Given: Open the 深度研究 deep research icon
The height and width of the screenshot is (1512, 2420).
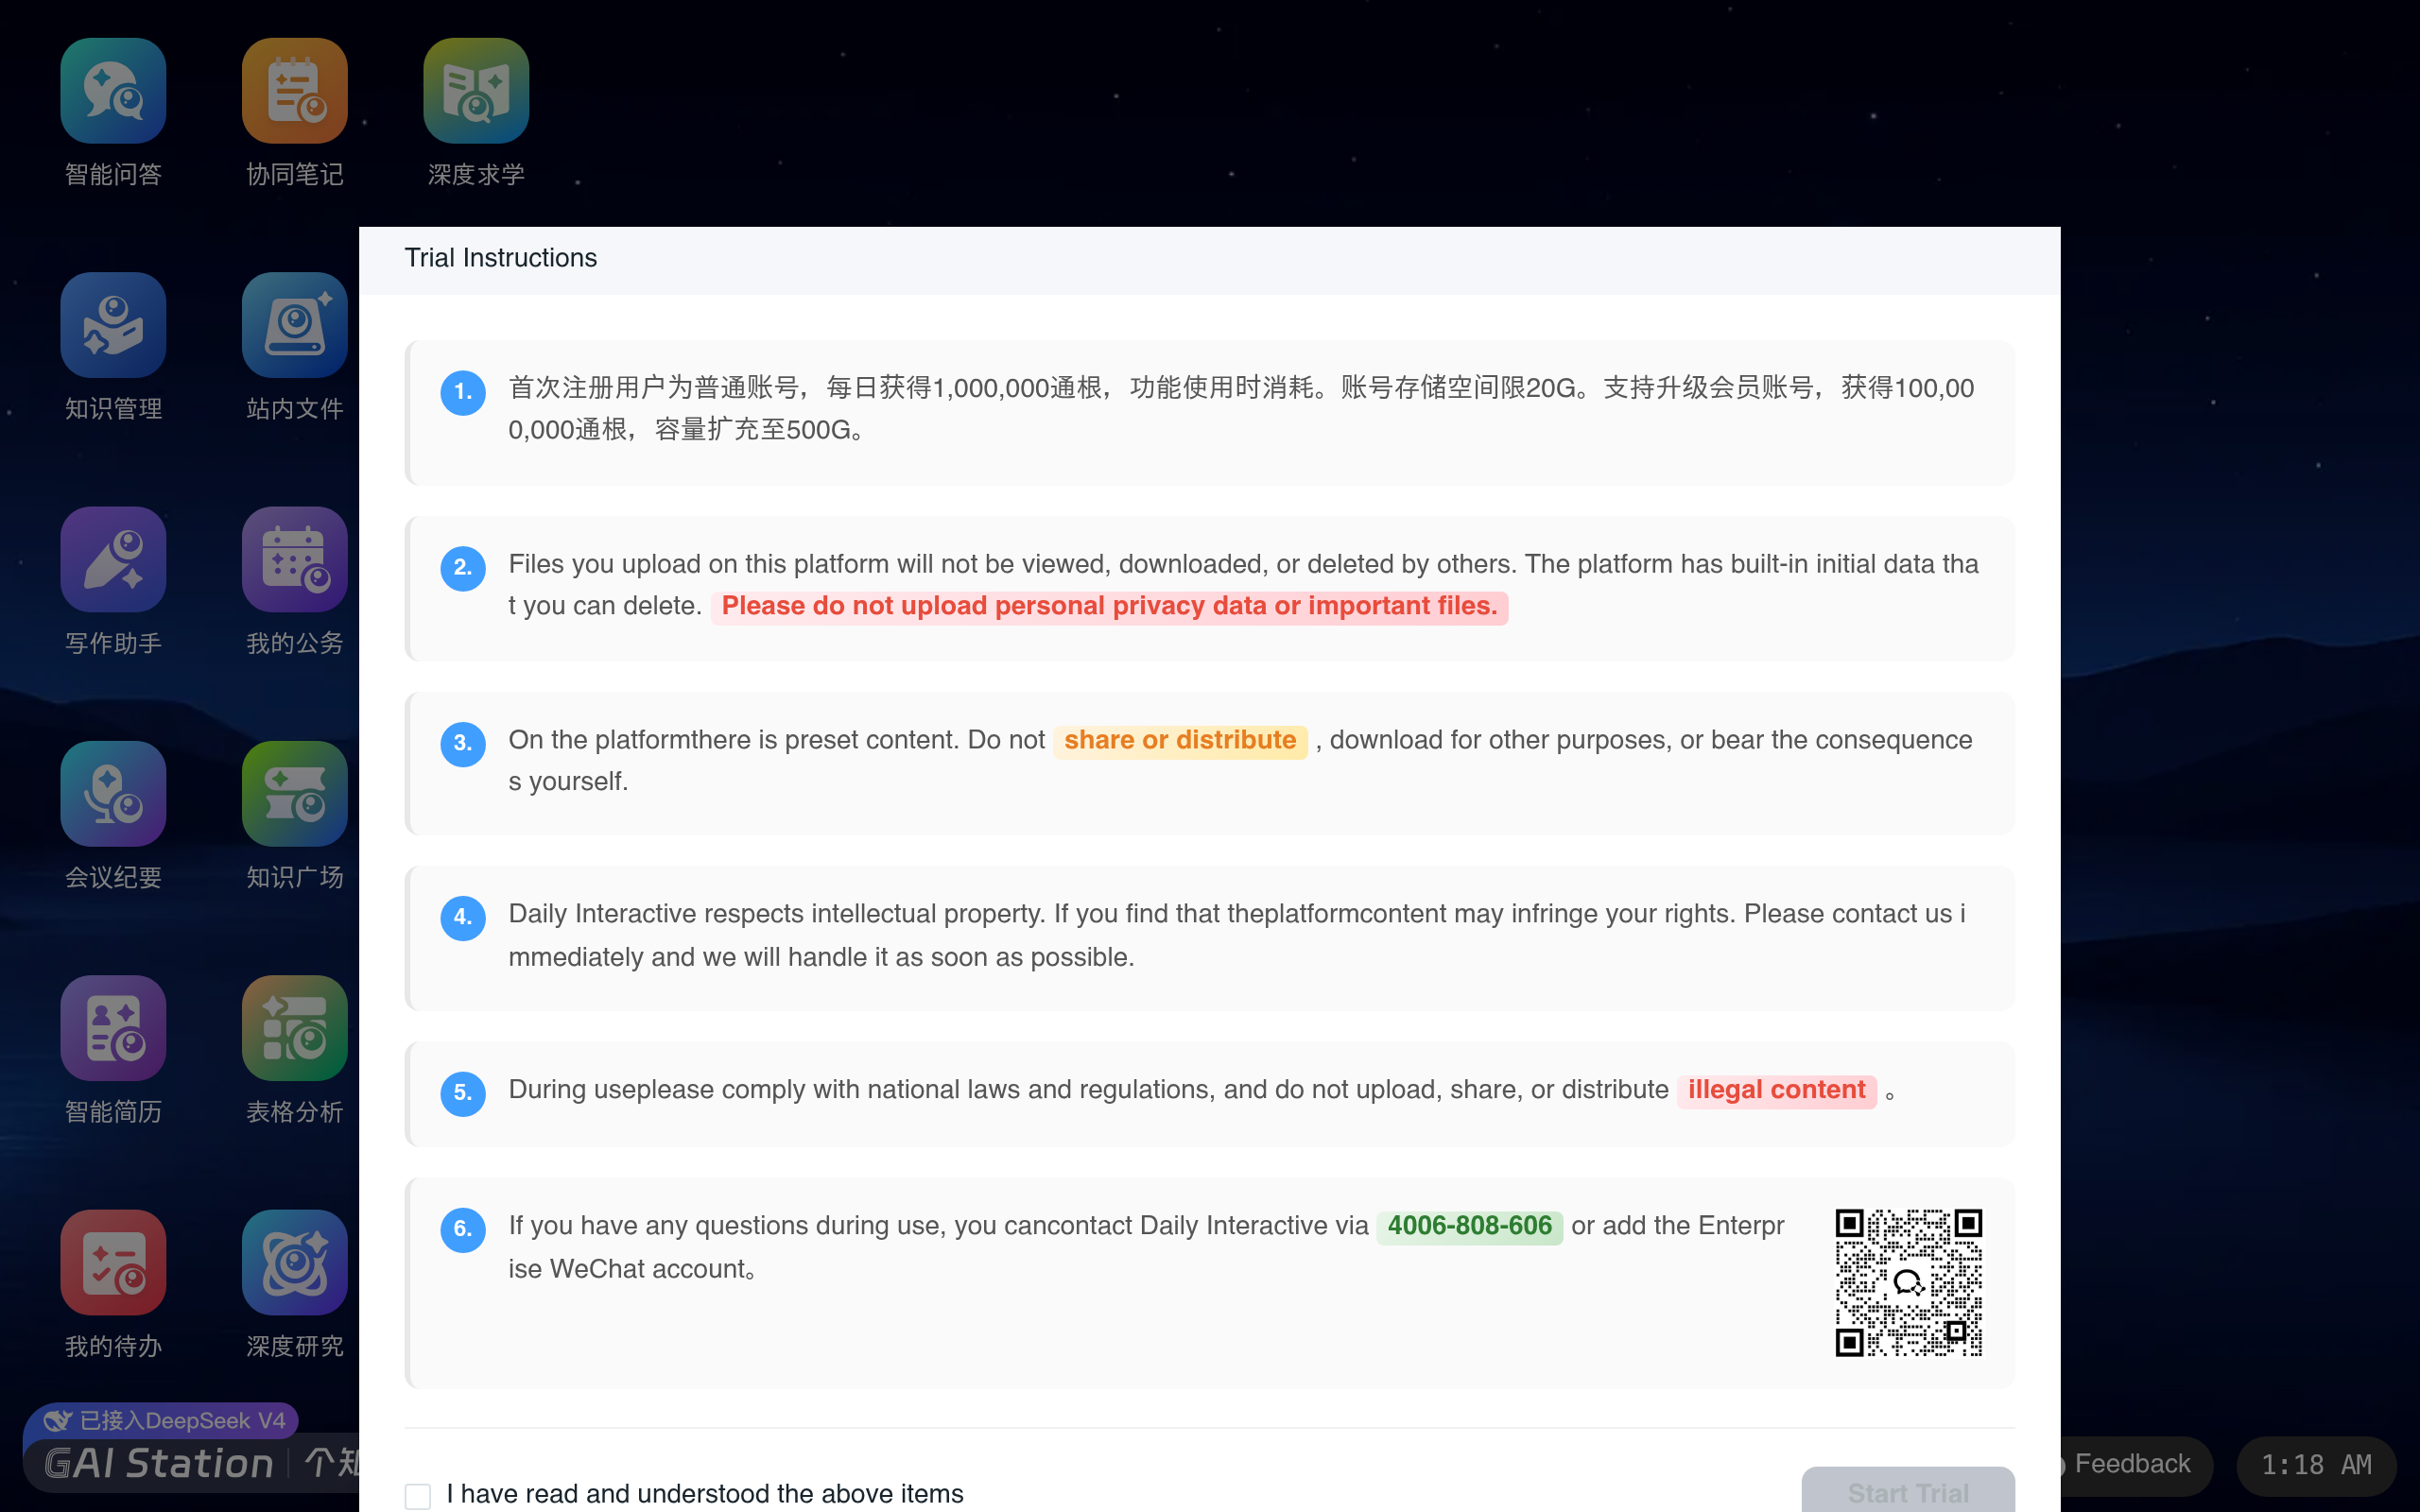Looking at the screenshot, I should 294,1262.
